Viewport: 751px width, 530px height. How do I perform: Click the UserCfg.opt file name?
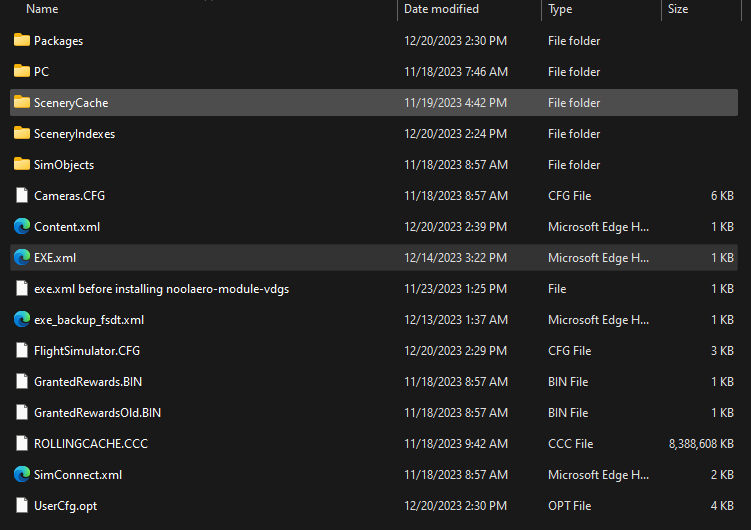coord(65,506)
